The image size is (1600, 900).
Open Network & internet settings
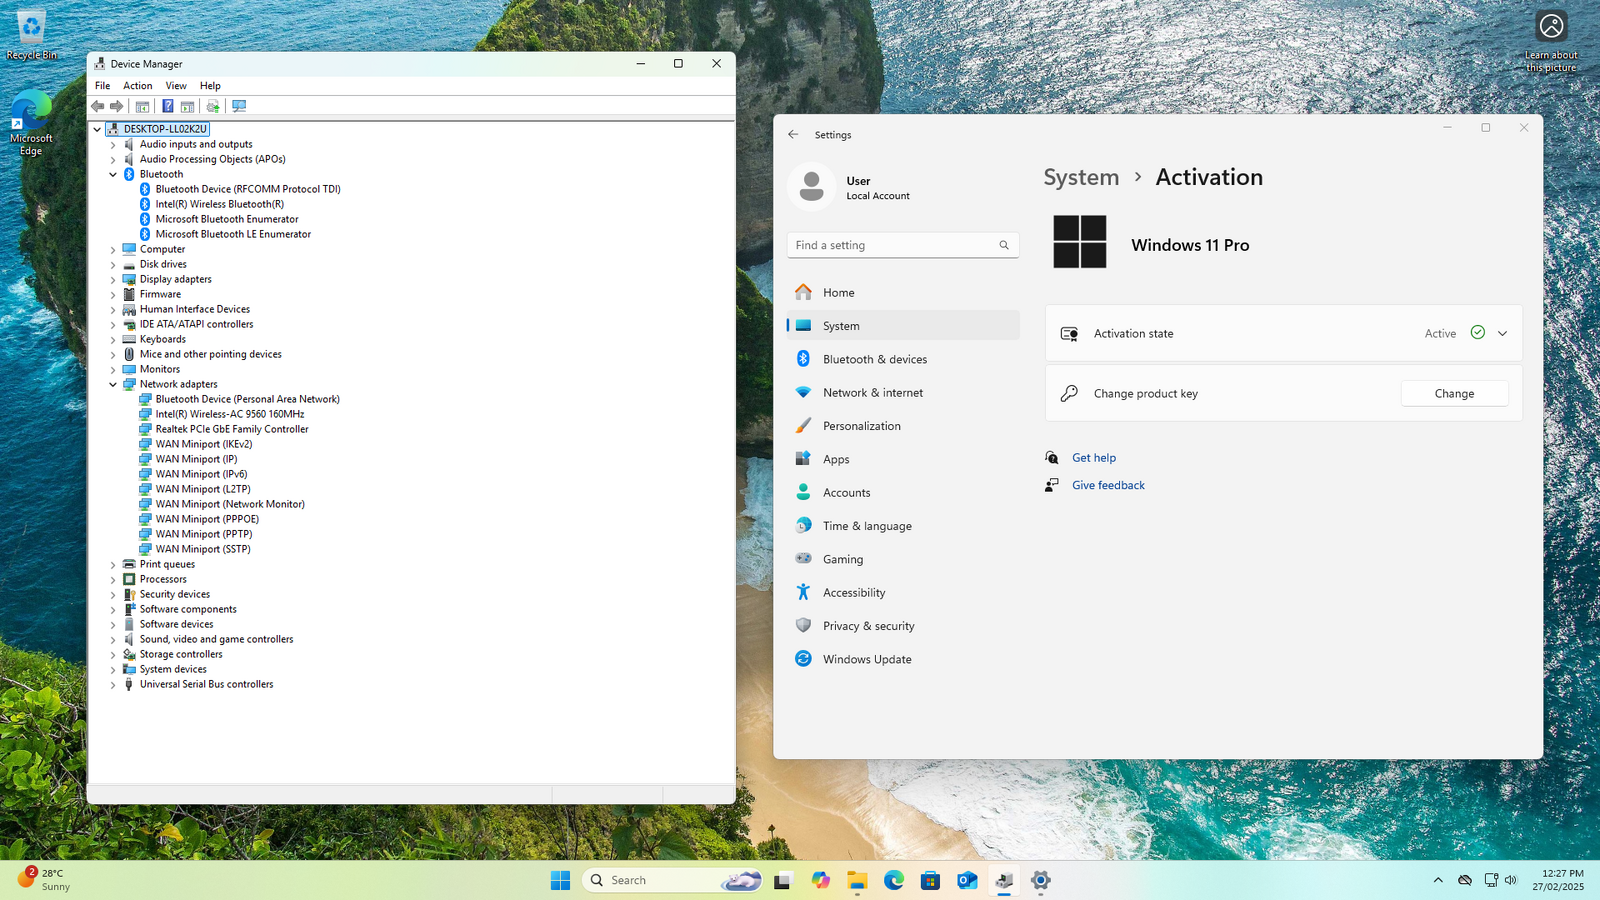(903, 393)
